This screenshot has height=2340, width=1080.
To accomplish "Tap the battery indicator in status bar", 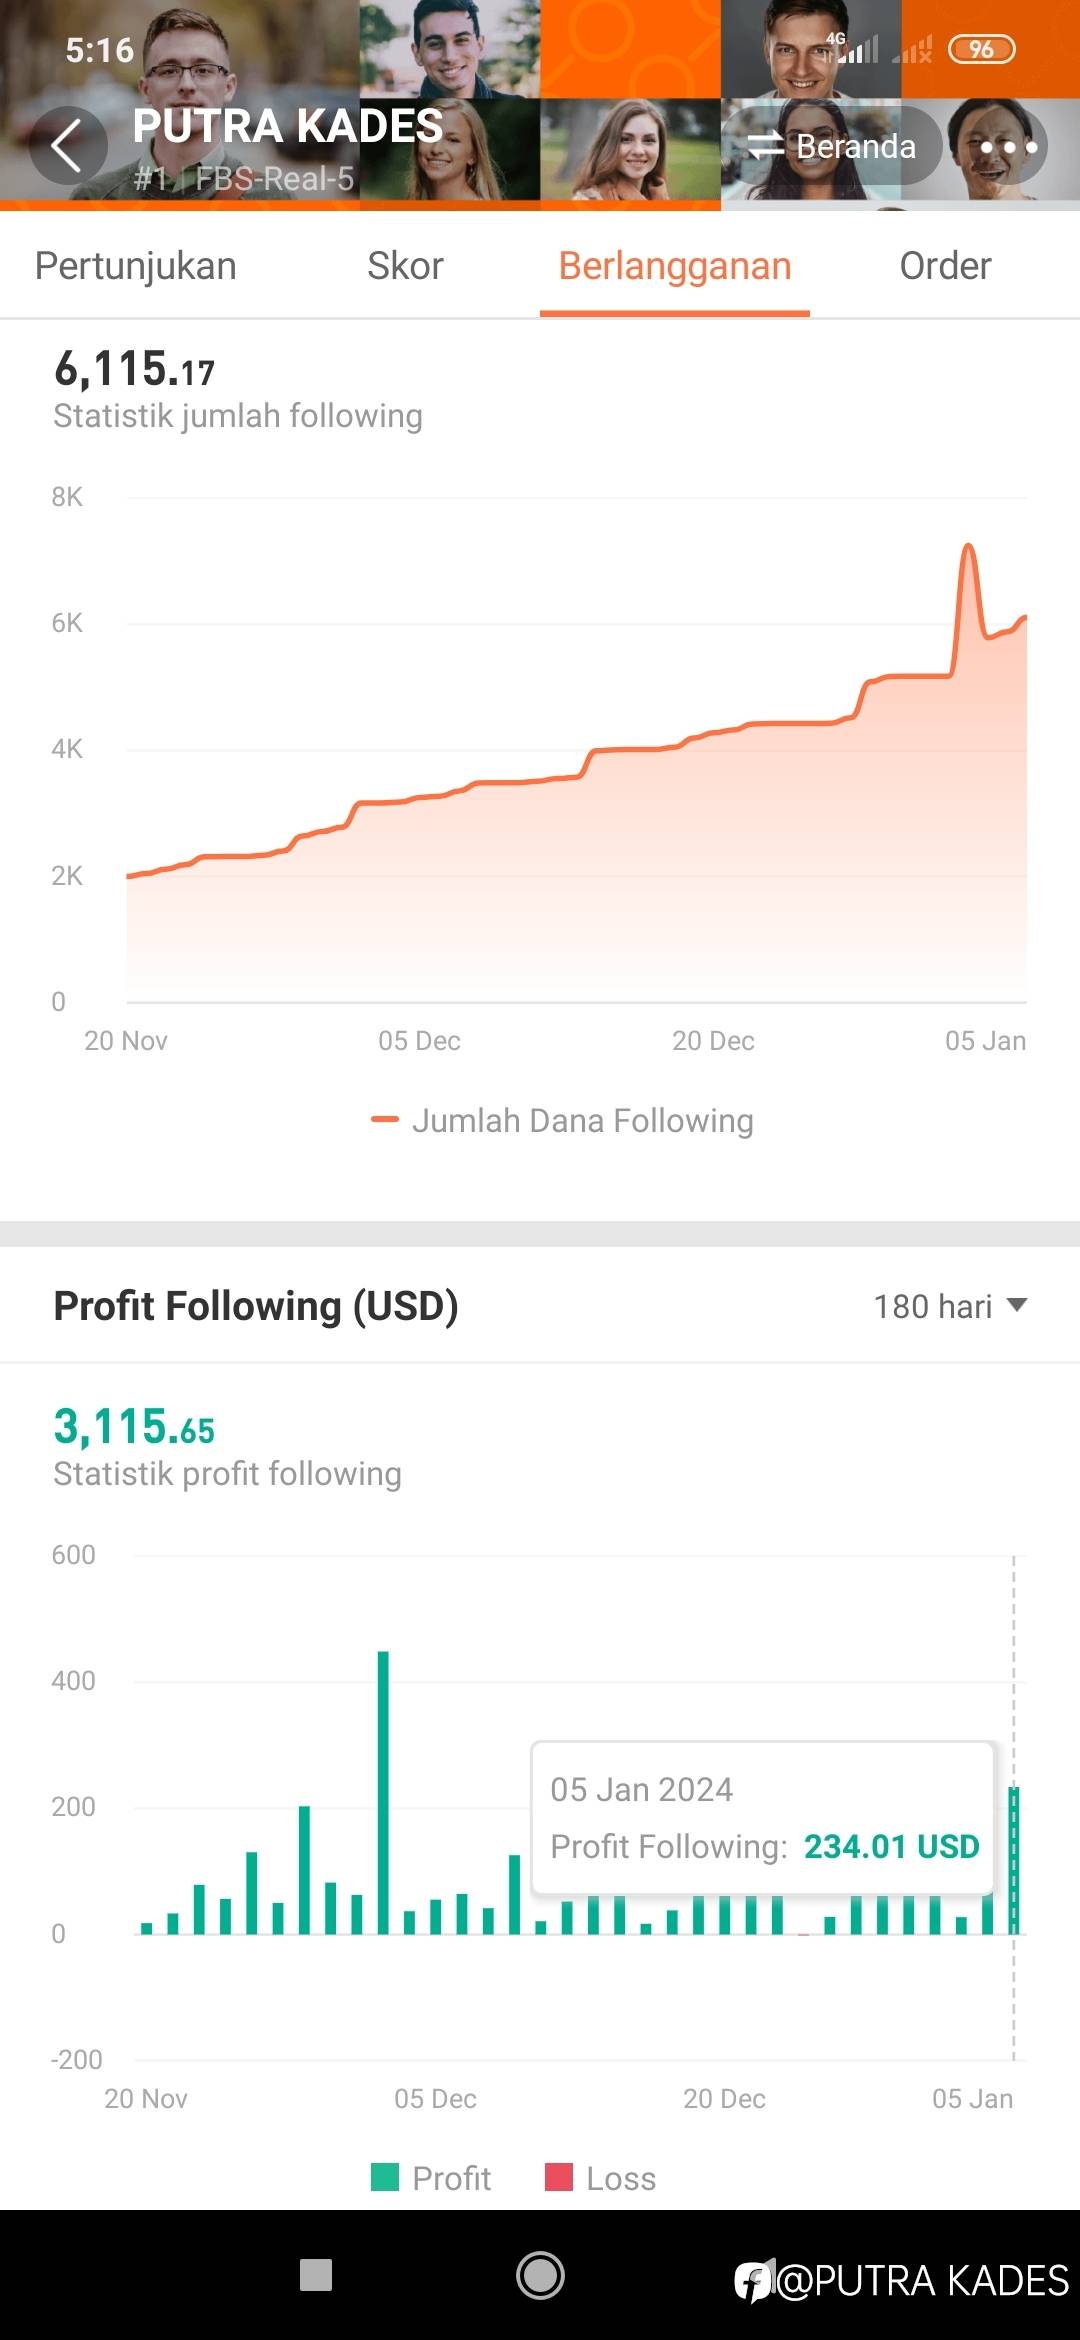I will (x=981, y=49).
